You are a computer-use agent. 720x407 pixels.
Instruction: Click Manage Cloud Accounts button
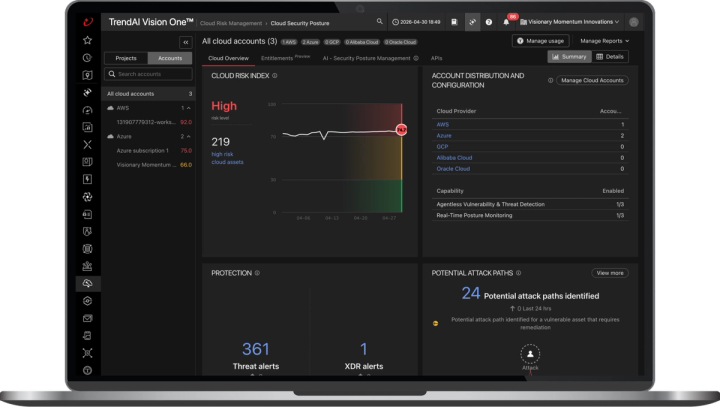592,80
